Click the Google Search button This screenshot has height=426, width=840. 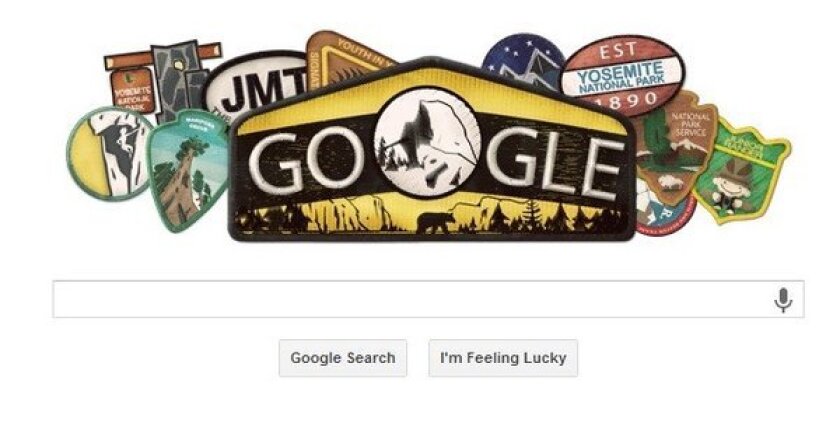point(343,358)
